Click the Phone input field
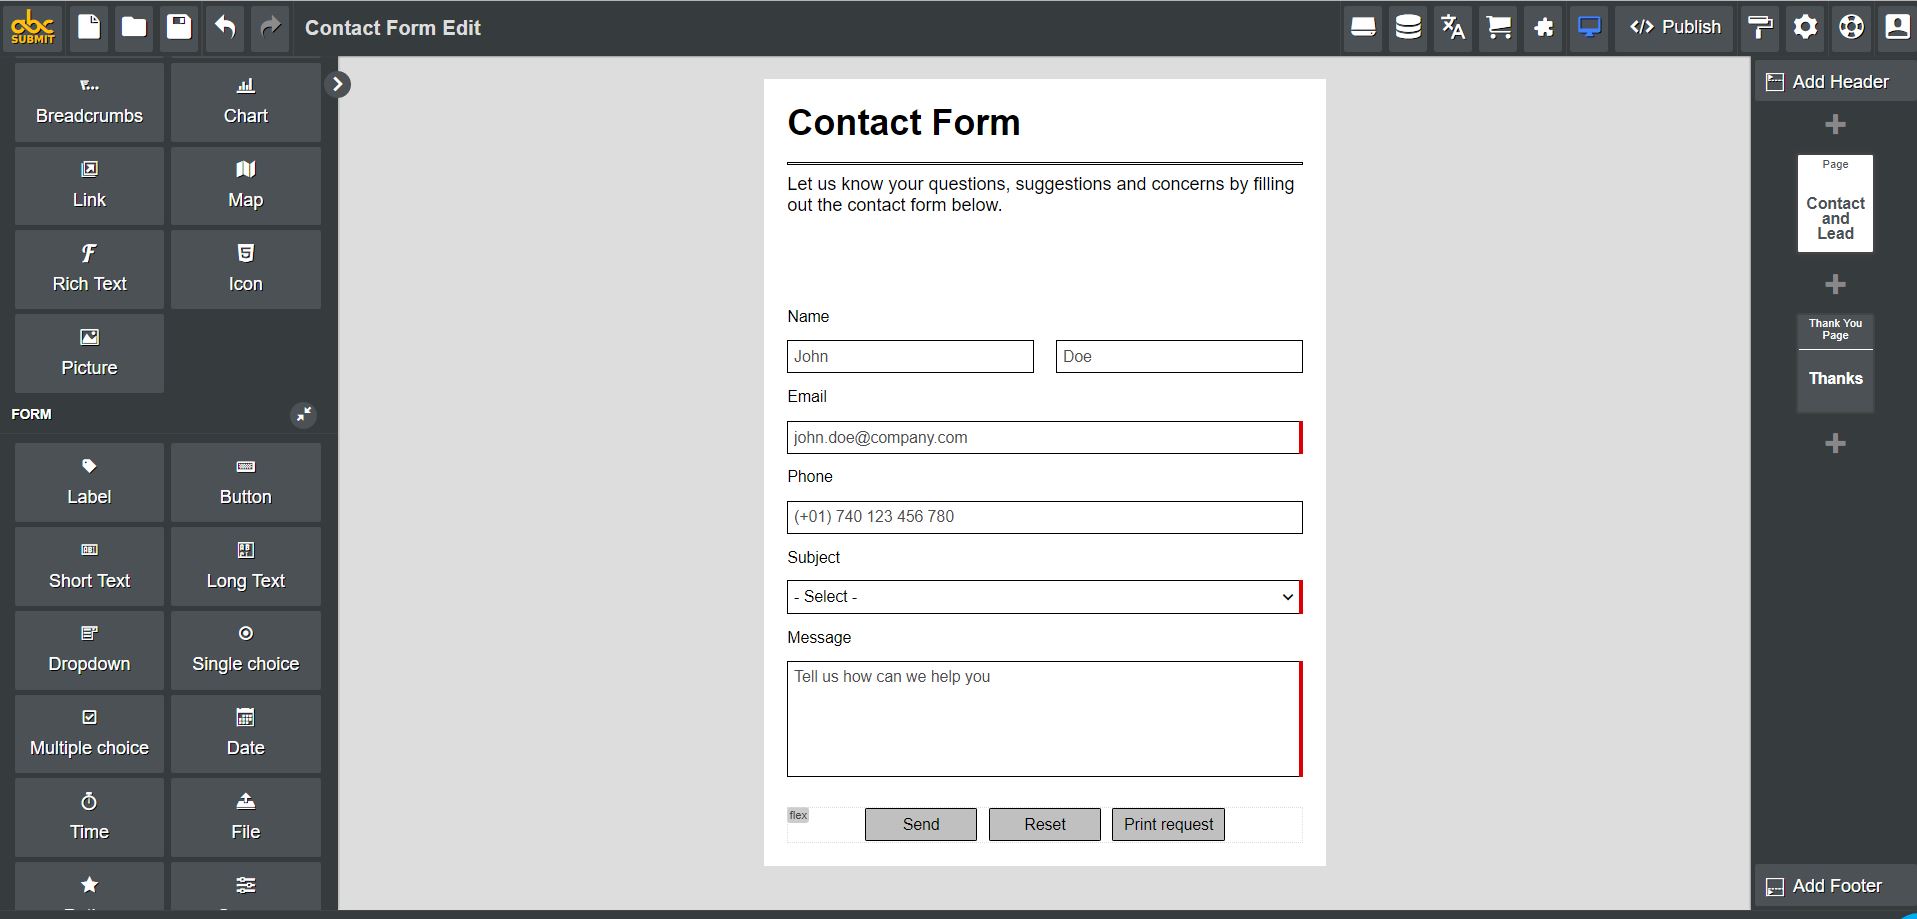The image size is (1917, 919). (1044, 517)
